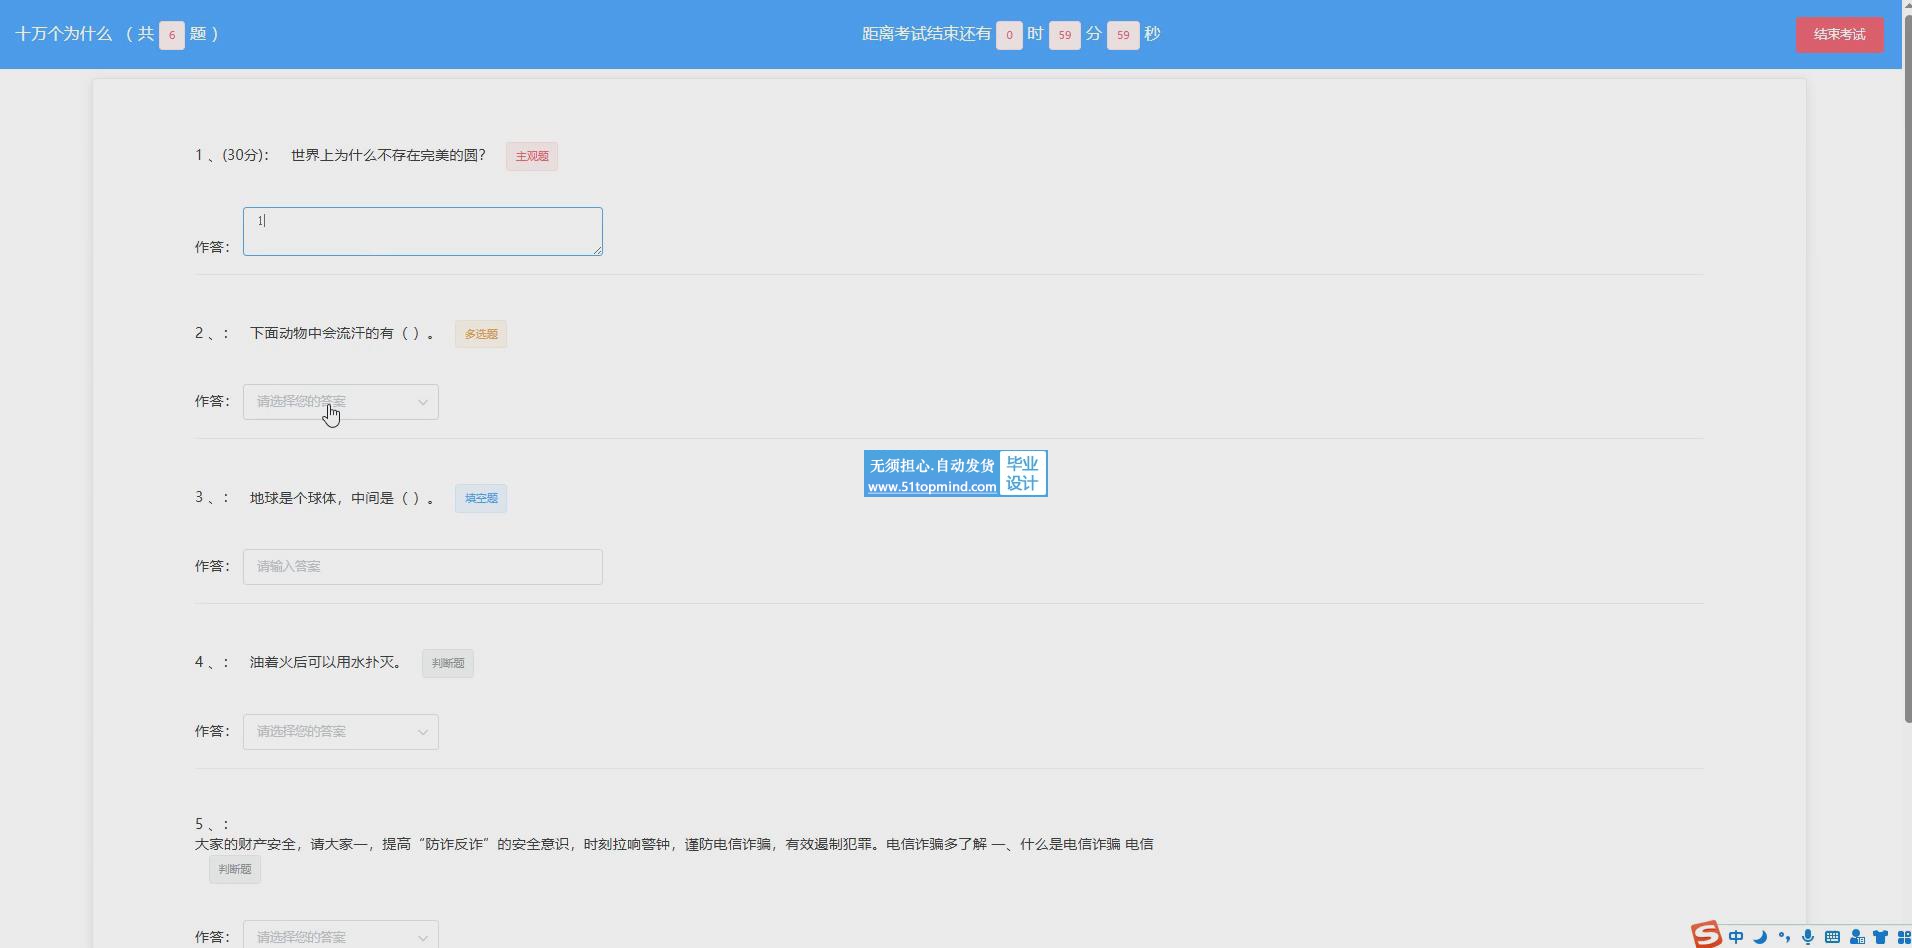Click the 填空题 tag on question 3
This screenshot has height=948, width=1912.
480,499
